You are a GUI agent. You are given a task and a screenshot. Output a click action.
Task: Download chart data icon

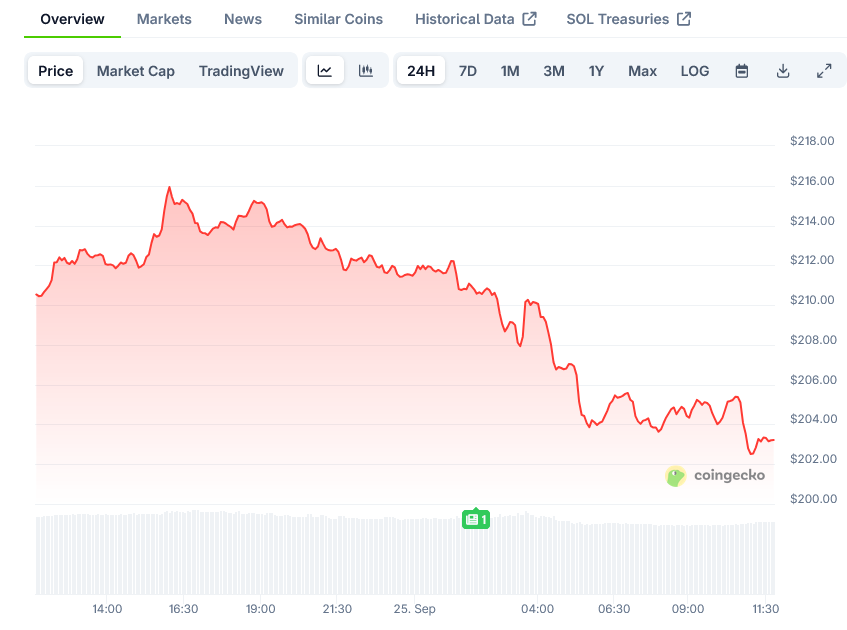click(783, 71)
